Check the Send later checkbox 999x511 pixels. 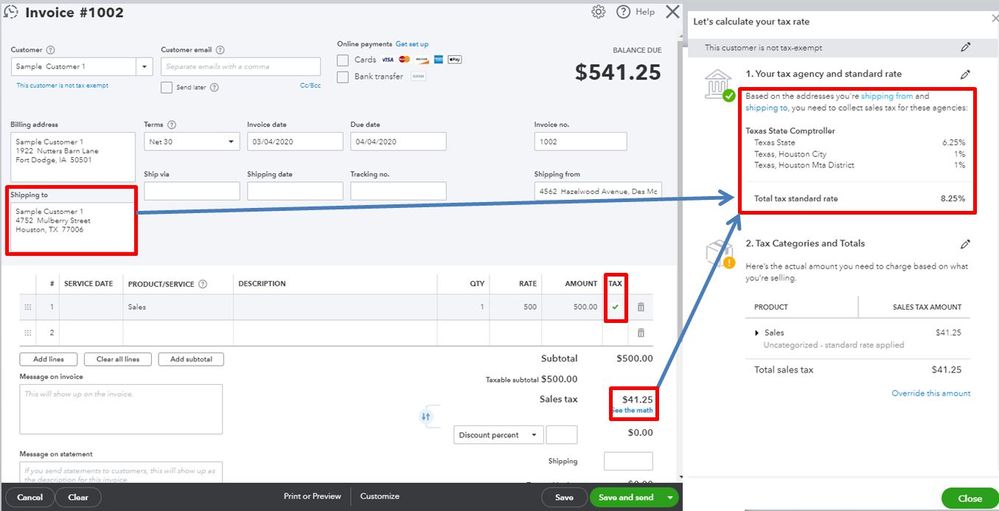pos(166,87)
